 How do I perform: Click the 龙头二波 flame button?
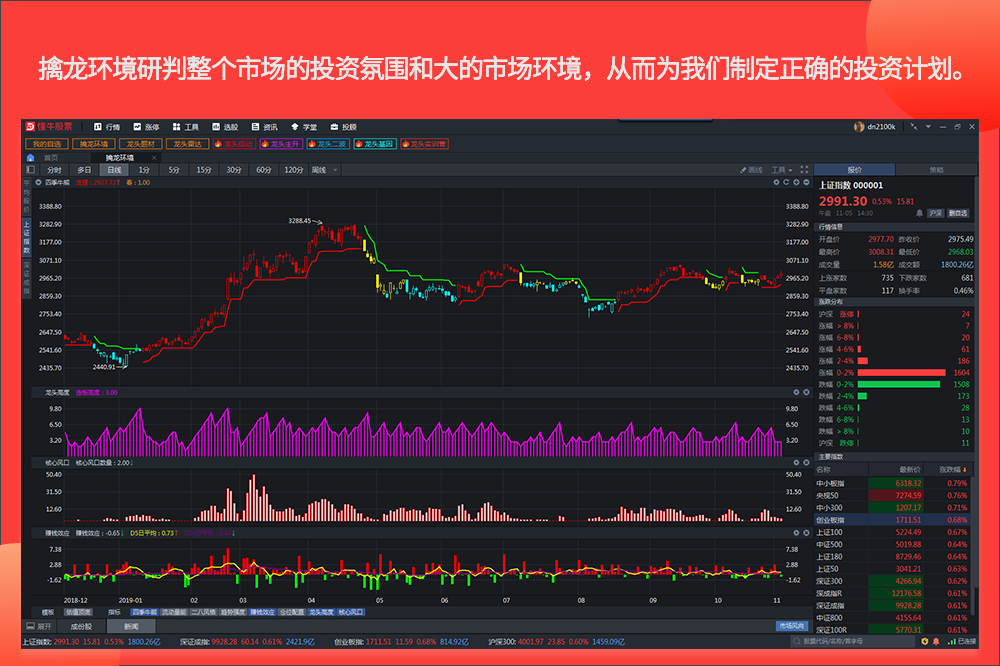tap(328, 144)
